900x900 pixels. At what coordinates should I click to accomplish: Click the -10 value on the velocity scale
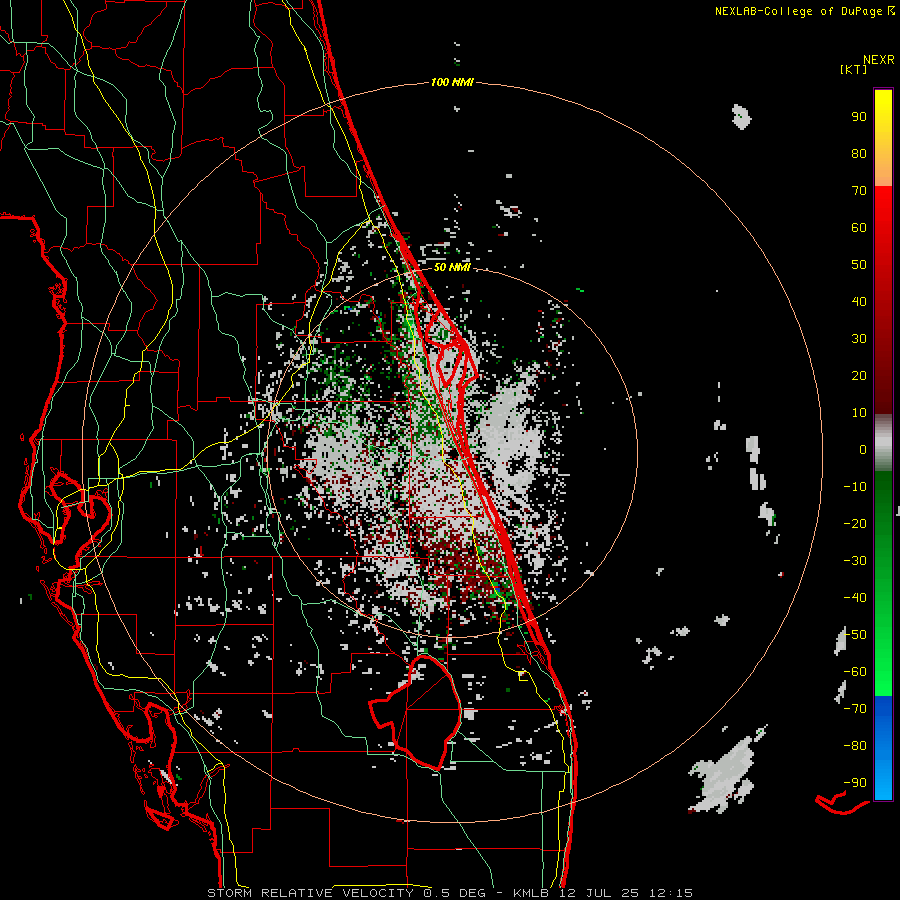tap(855, 487)
